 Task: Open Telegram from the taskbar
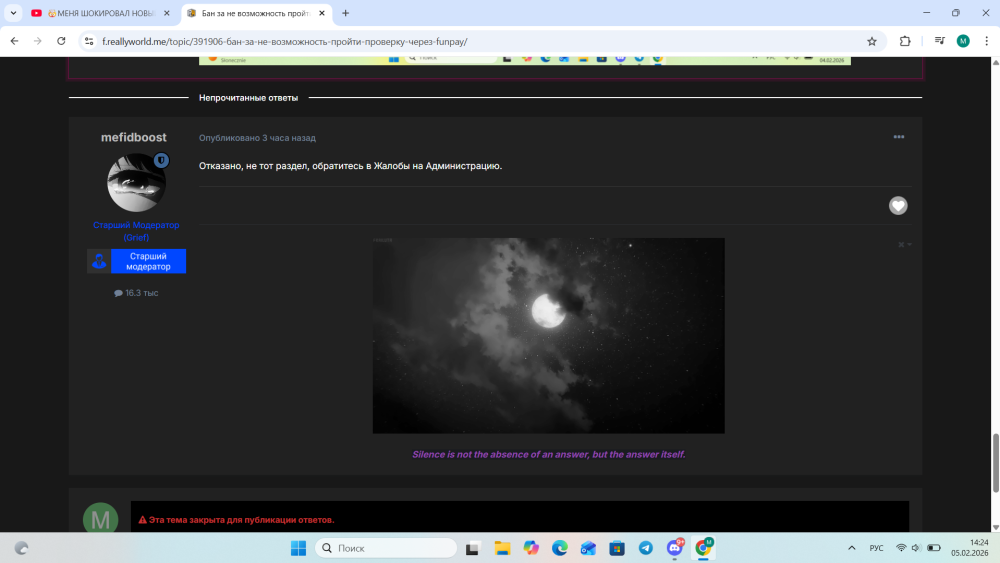tap(645, 548)
